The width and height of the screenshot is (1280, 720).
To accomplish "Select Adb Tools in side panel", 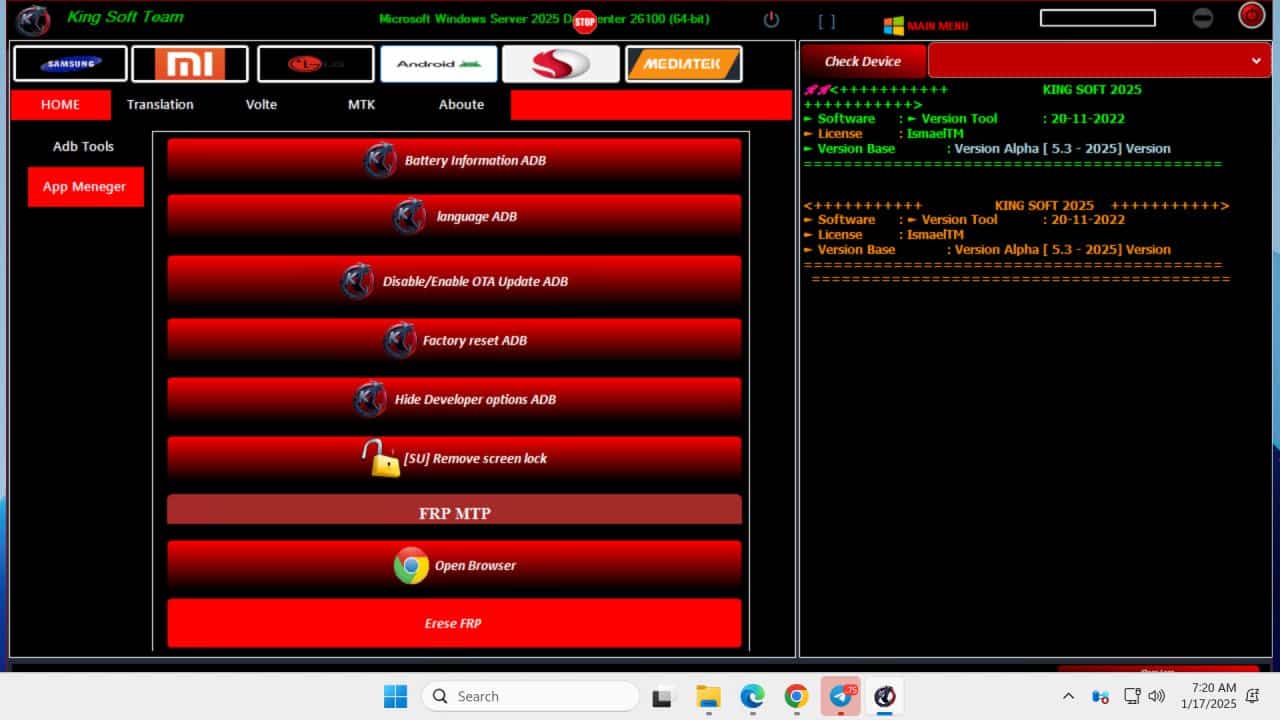I will tap(83, 146).
